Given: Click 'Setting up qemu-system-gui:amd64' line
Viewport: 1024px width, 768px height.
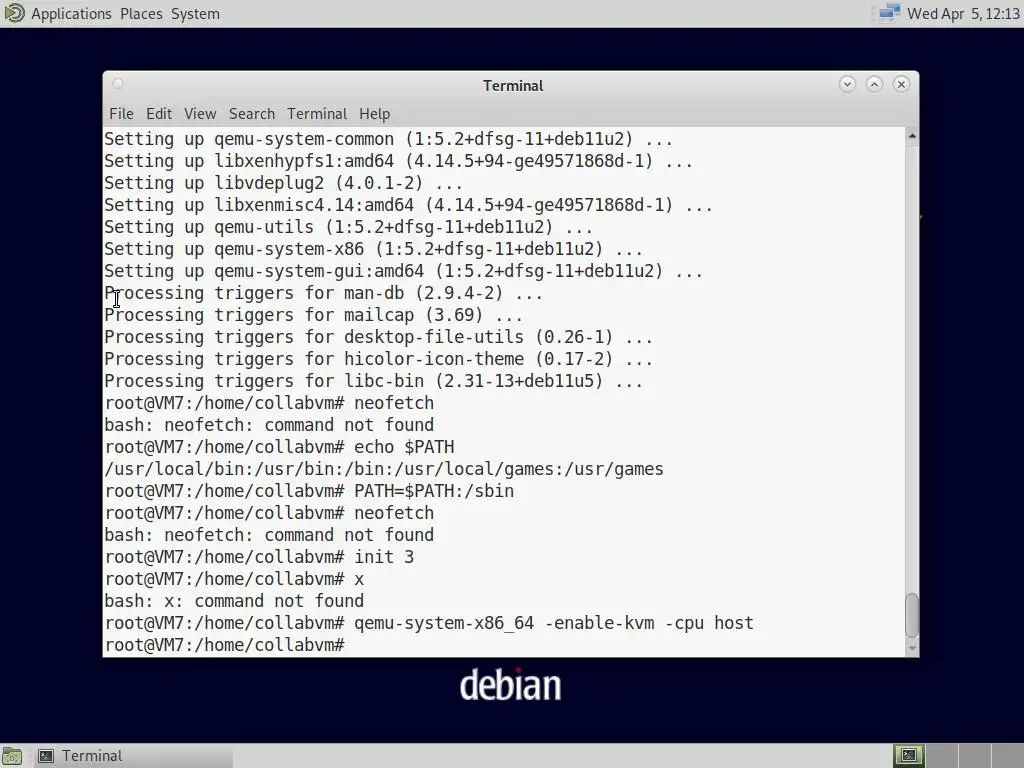Looking at the screenshot, I should [404, 271].
